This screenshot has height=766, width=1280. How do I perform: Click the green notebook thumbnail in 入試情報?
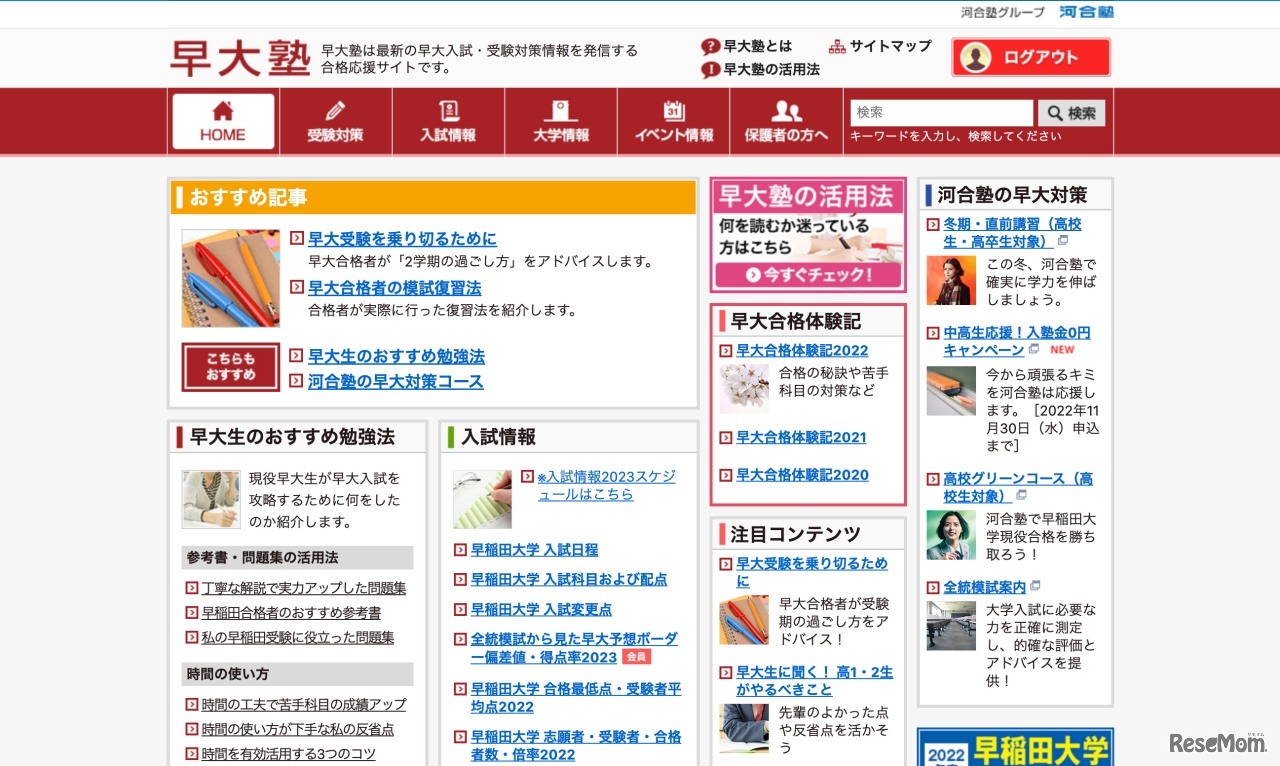tap(482, 499)
